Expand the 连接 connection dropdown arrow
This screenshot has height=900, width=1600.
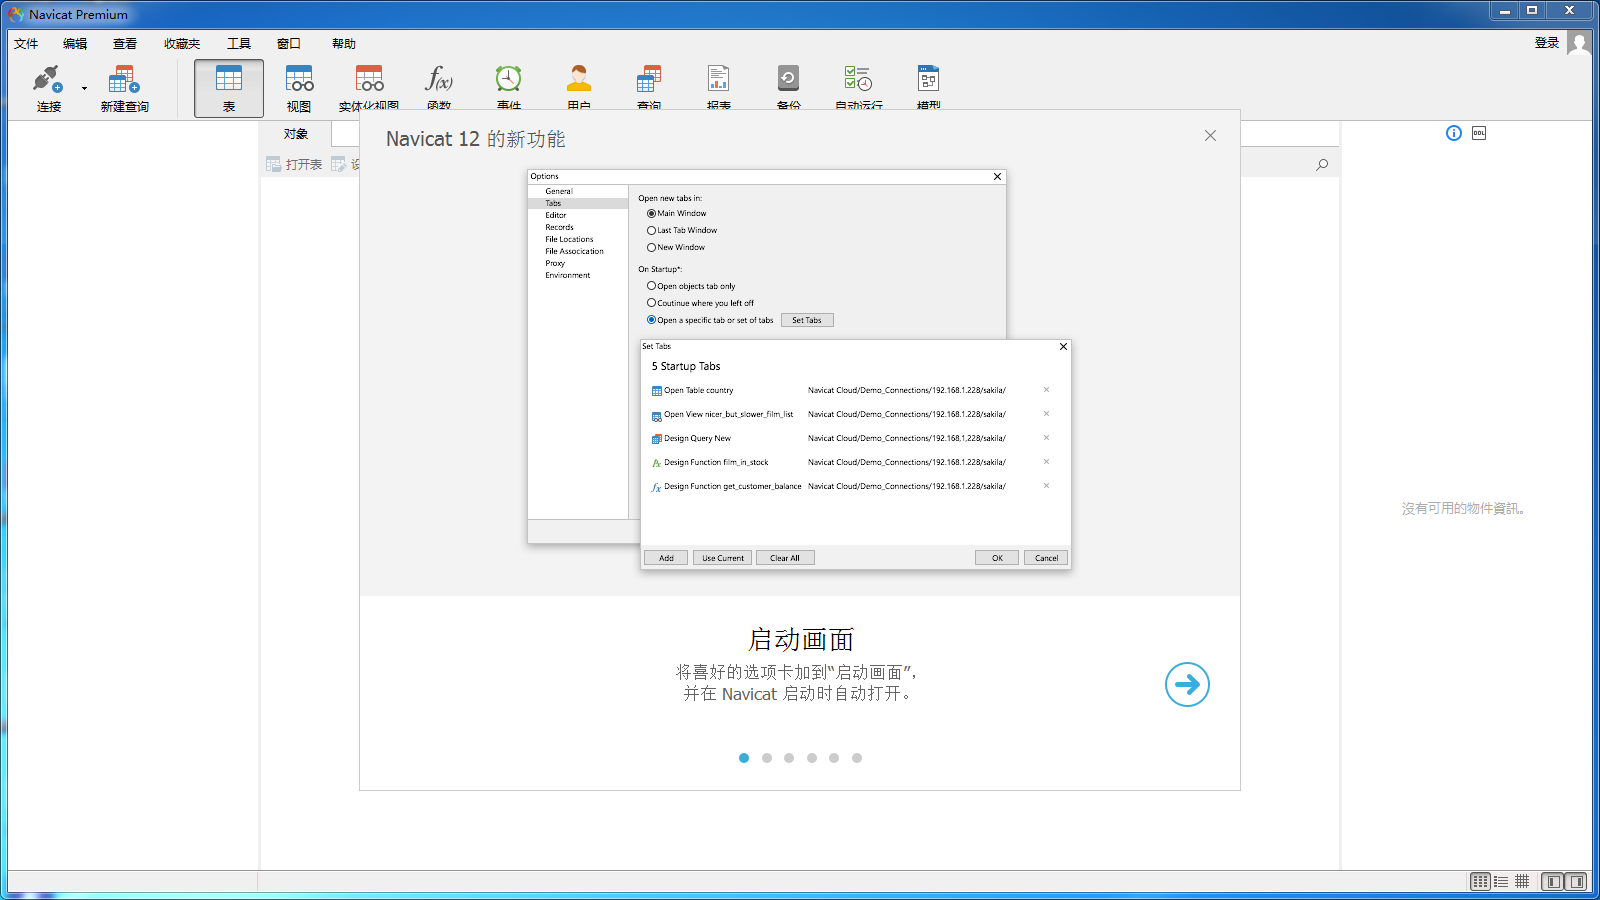84,89
